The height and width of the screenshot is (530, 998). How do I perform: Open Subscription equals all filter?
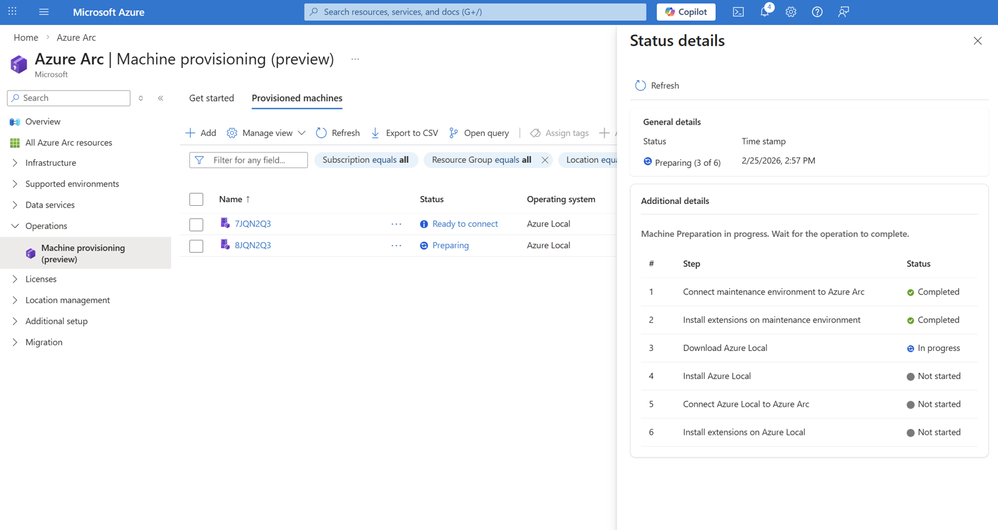pyautogui.click(x=365, y=160)
